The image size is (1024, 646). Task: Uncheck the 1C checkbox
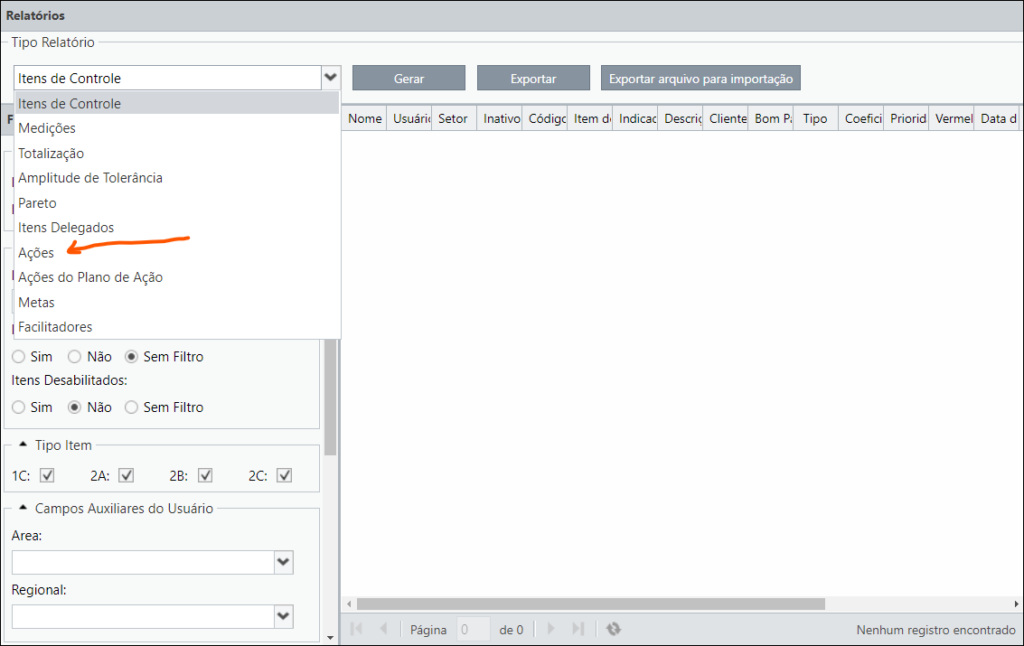click(x=47, y=475)
